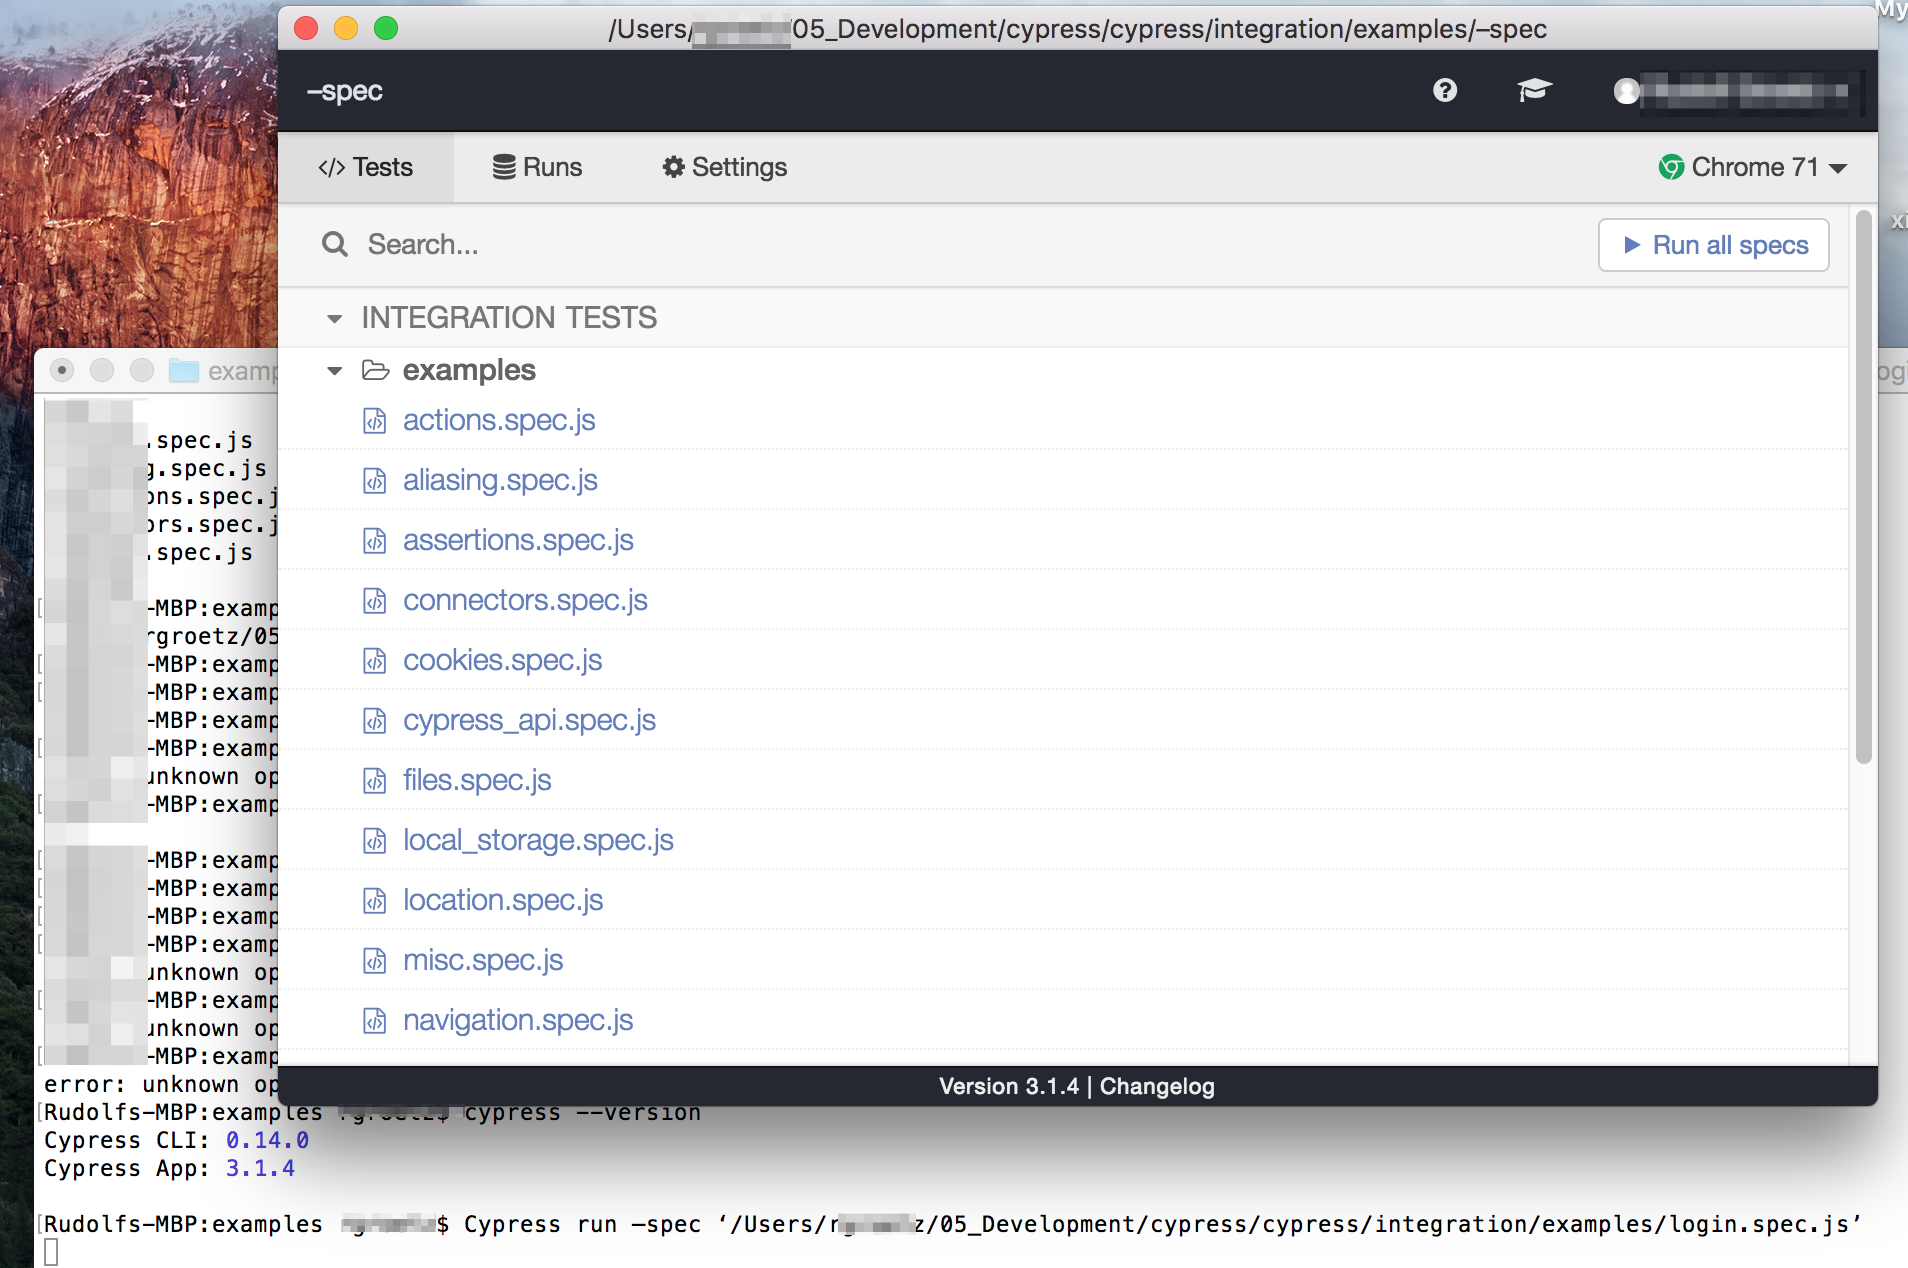1908x1268 pixels.
Task: Open the help question mark icon
Action: 1445,91
